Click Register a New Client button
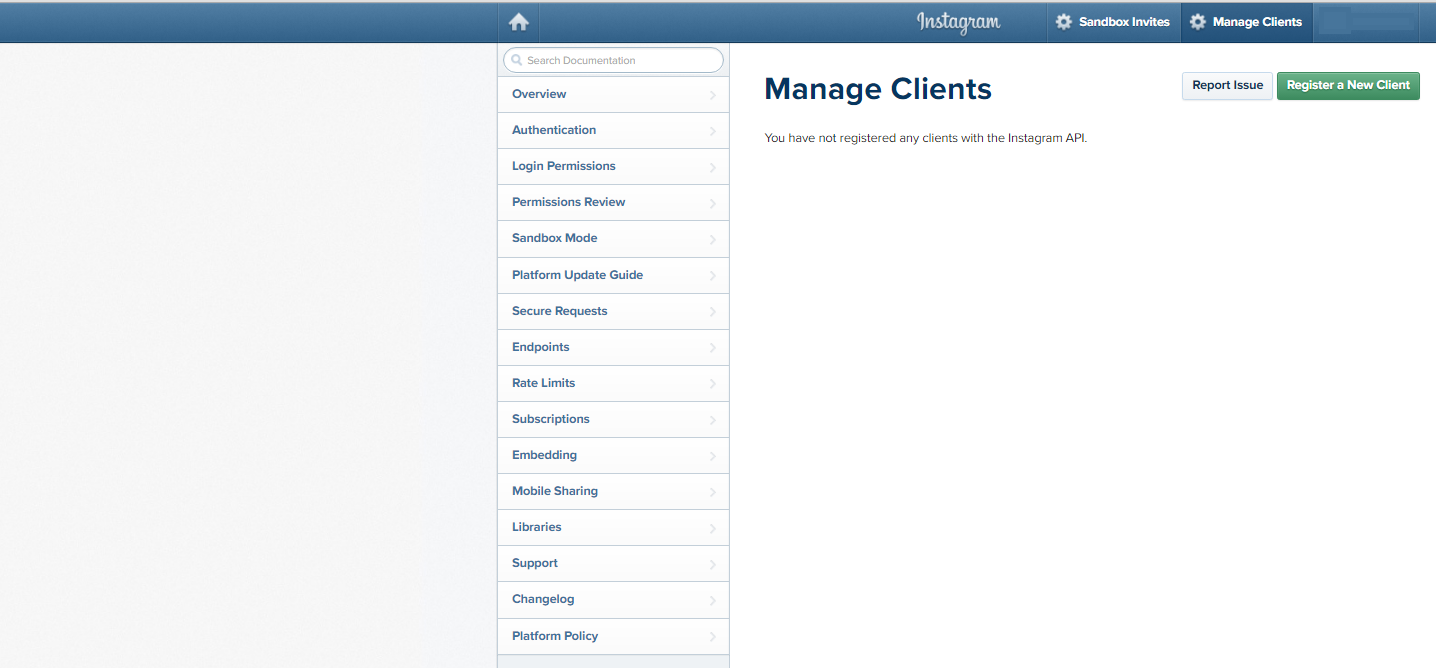 (x=1348, y=85)
